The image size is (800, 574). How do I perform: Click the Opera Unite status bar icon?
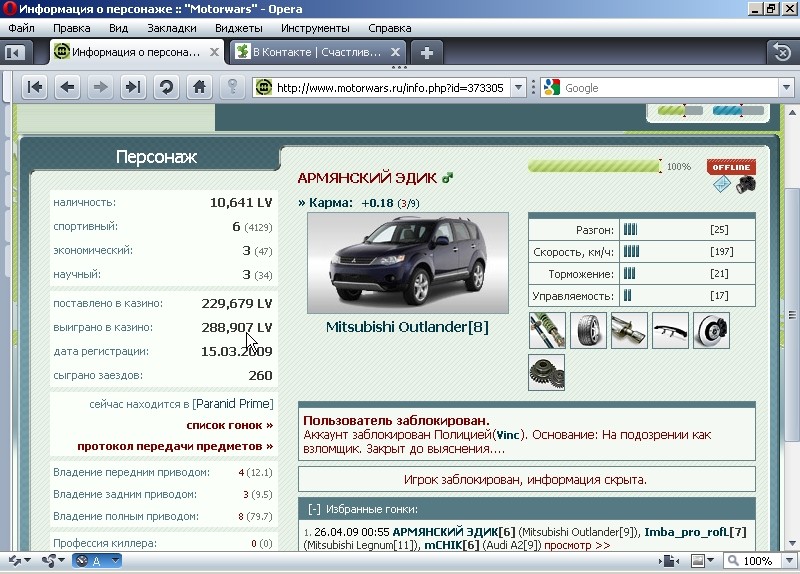(x=49, y=561)
